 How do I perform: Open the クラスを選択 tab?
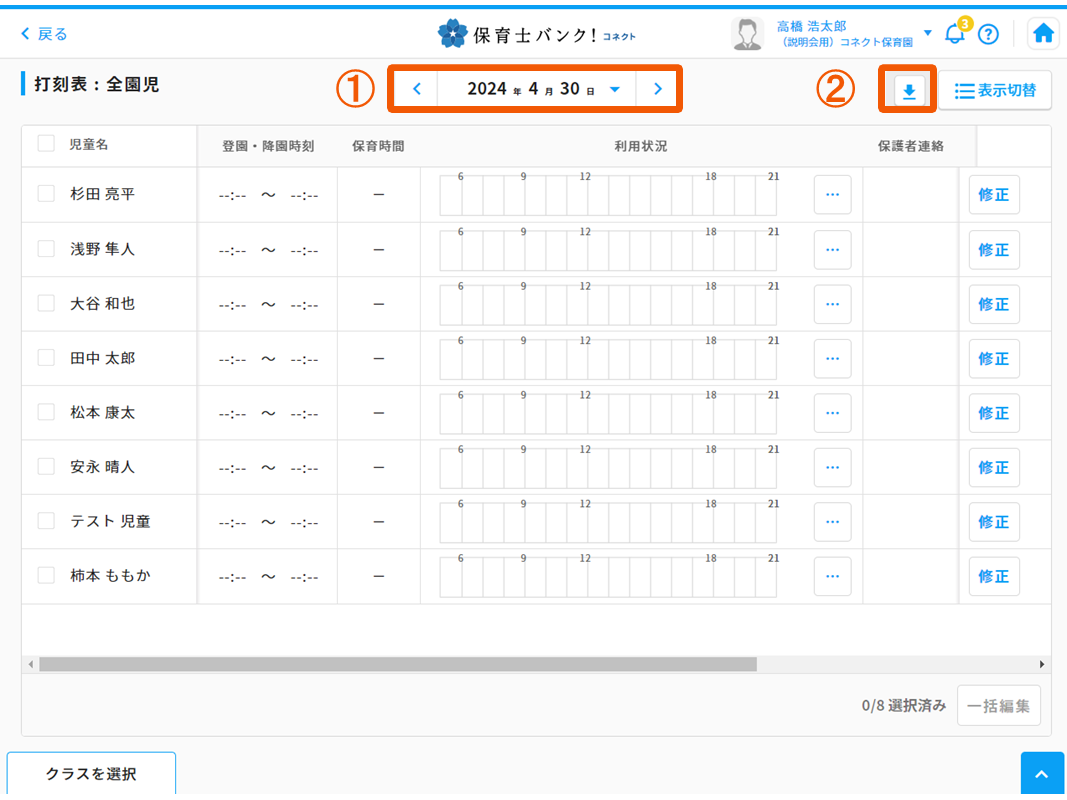[91, 774]
